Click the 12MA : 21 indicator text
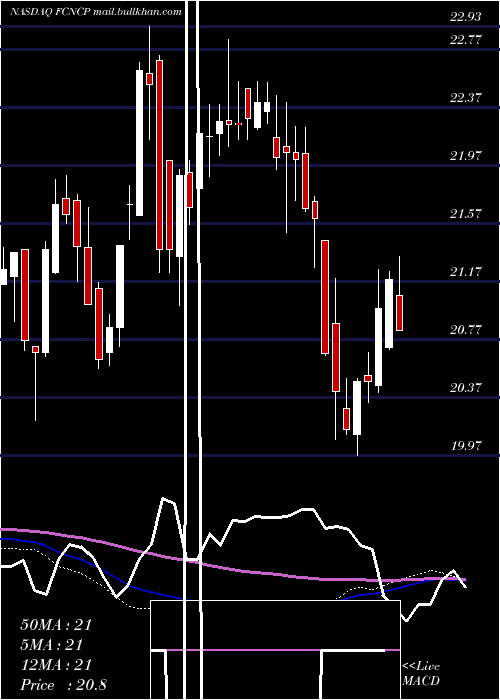 pyautogui.click(x=56, y=665)
